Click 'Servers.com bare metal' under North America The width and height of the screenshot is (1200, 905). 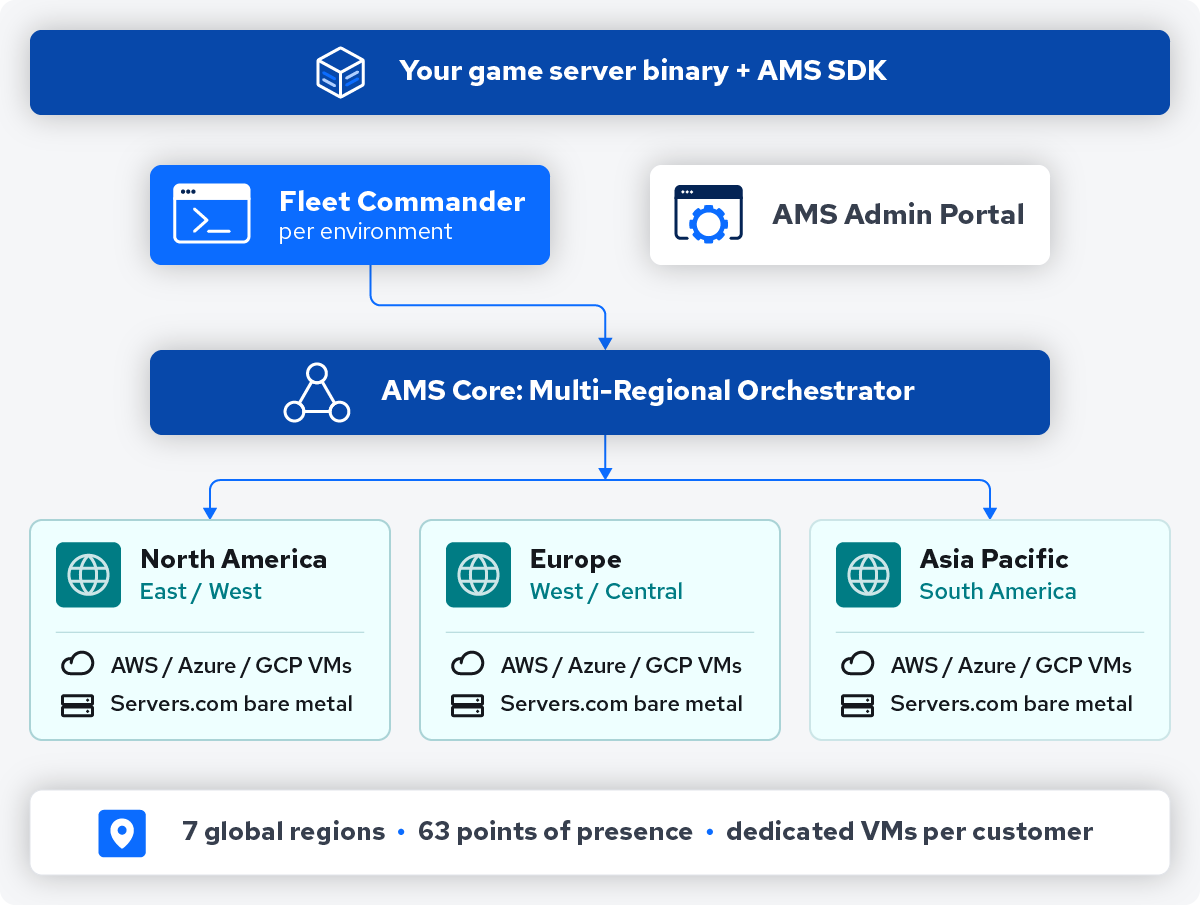(232, 704)
